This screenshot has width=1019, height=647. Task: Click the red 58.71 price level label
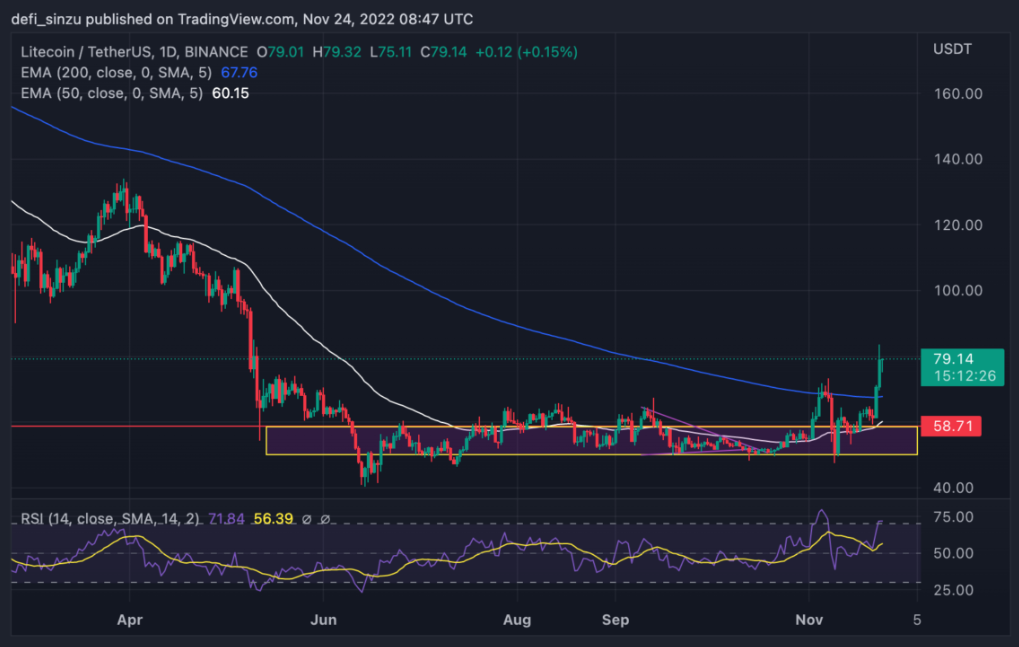pyautogui.click(x=951, y=427)
